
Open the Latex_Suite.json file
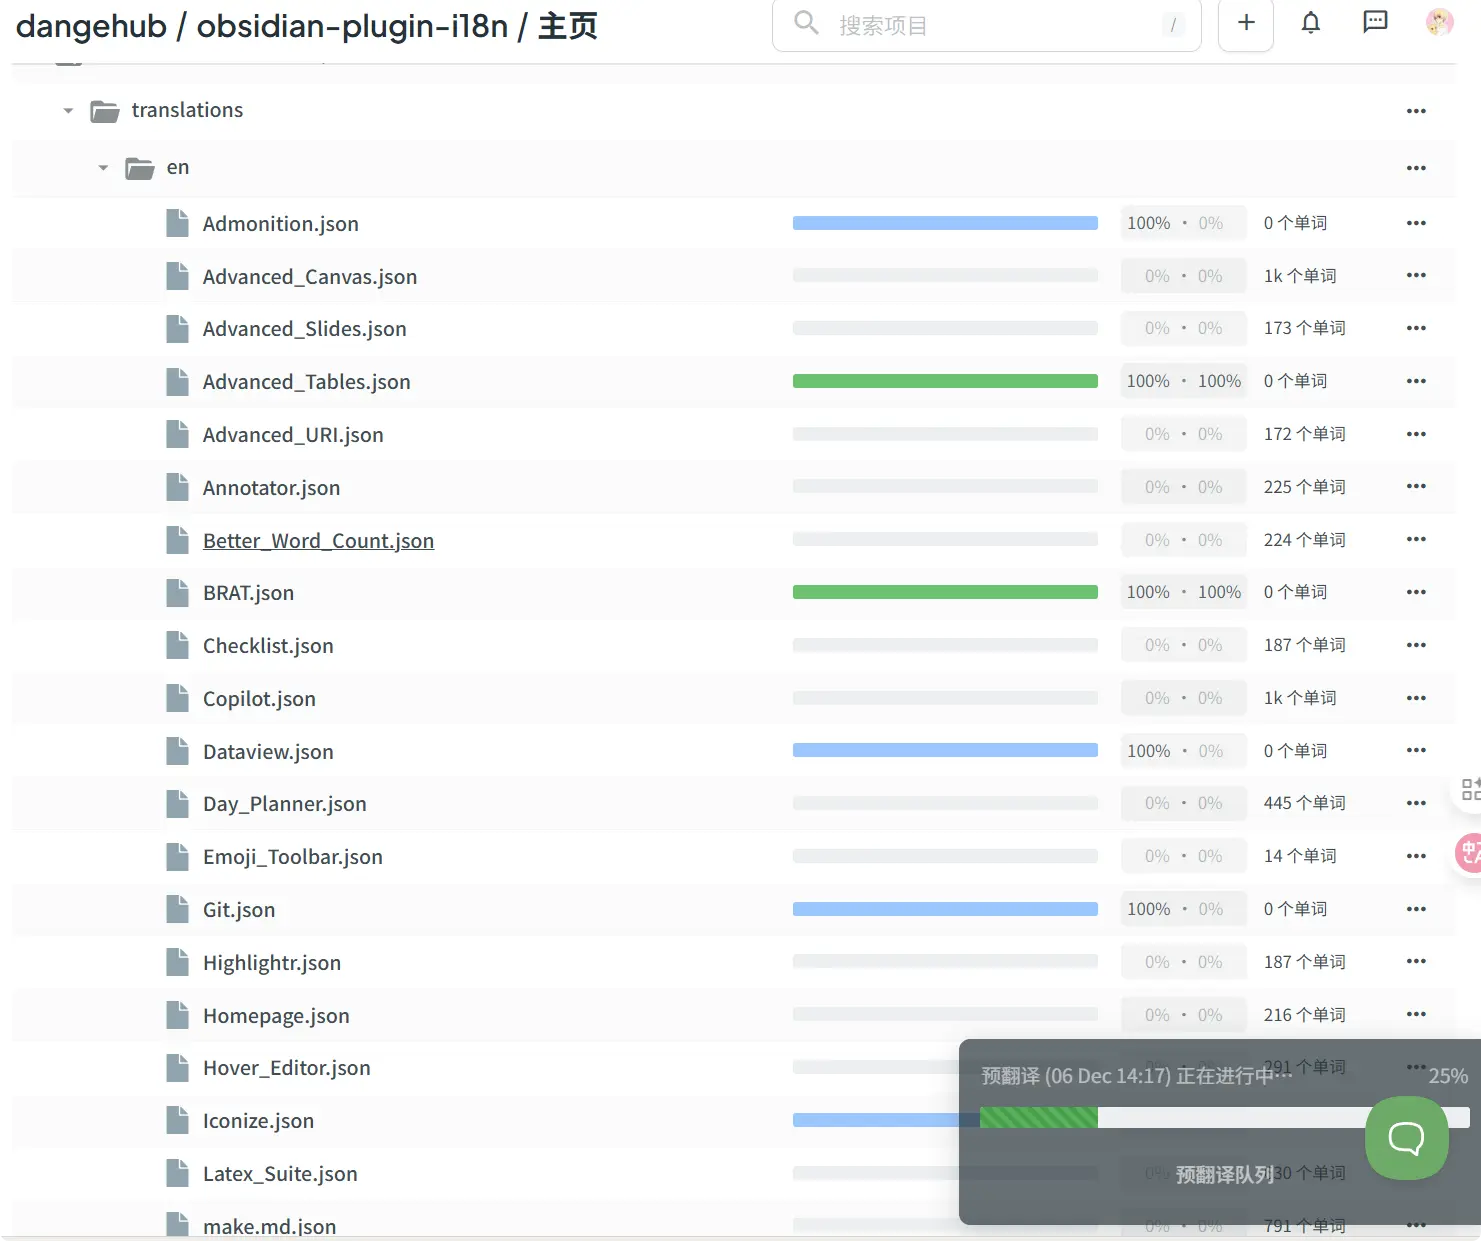280,1174
